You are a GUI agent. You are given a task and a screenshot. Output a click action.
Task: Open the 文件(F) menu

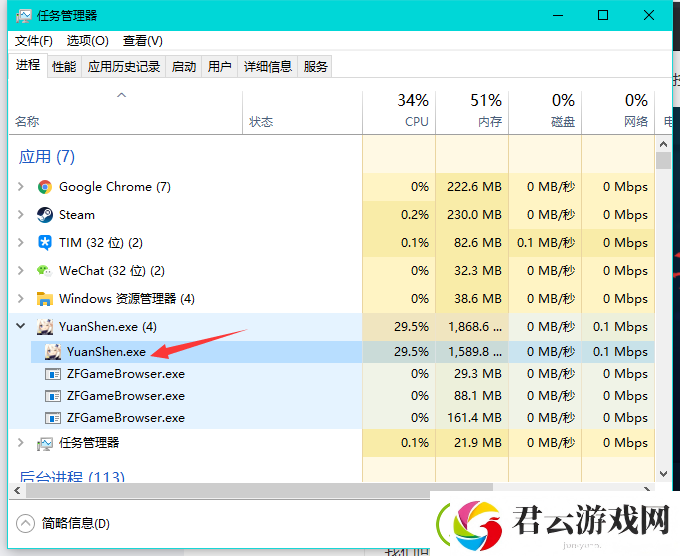point(34,41)
